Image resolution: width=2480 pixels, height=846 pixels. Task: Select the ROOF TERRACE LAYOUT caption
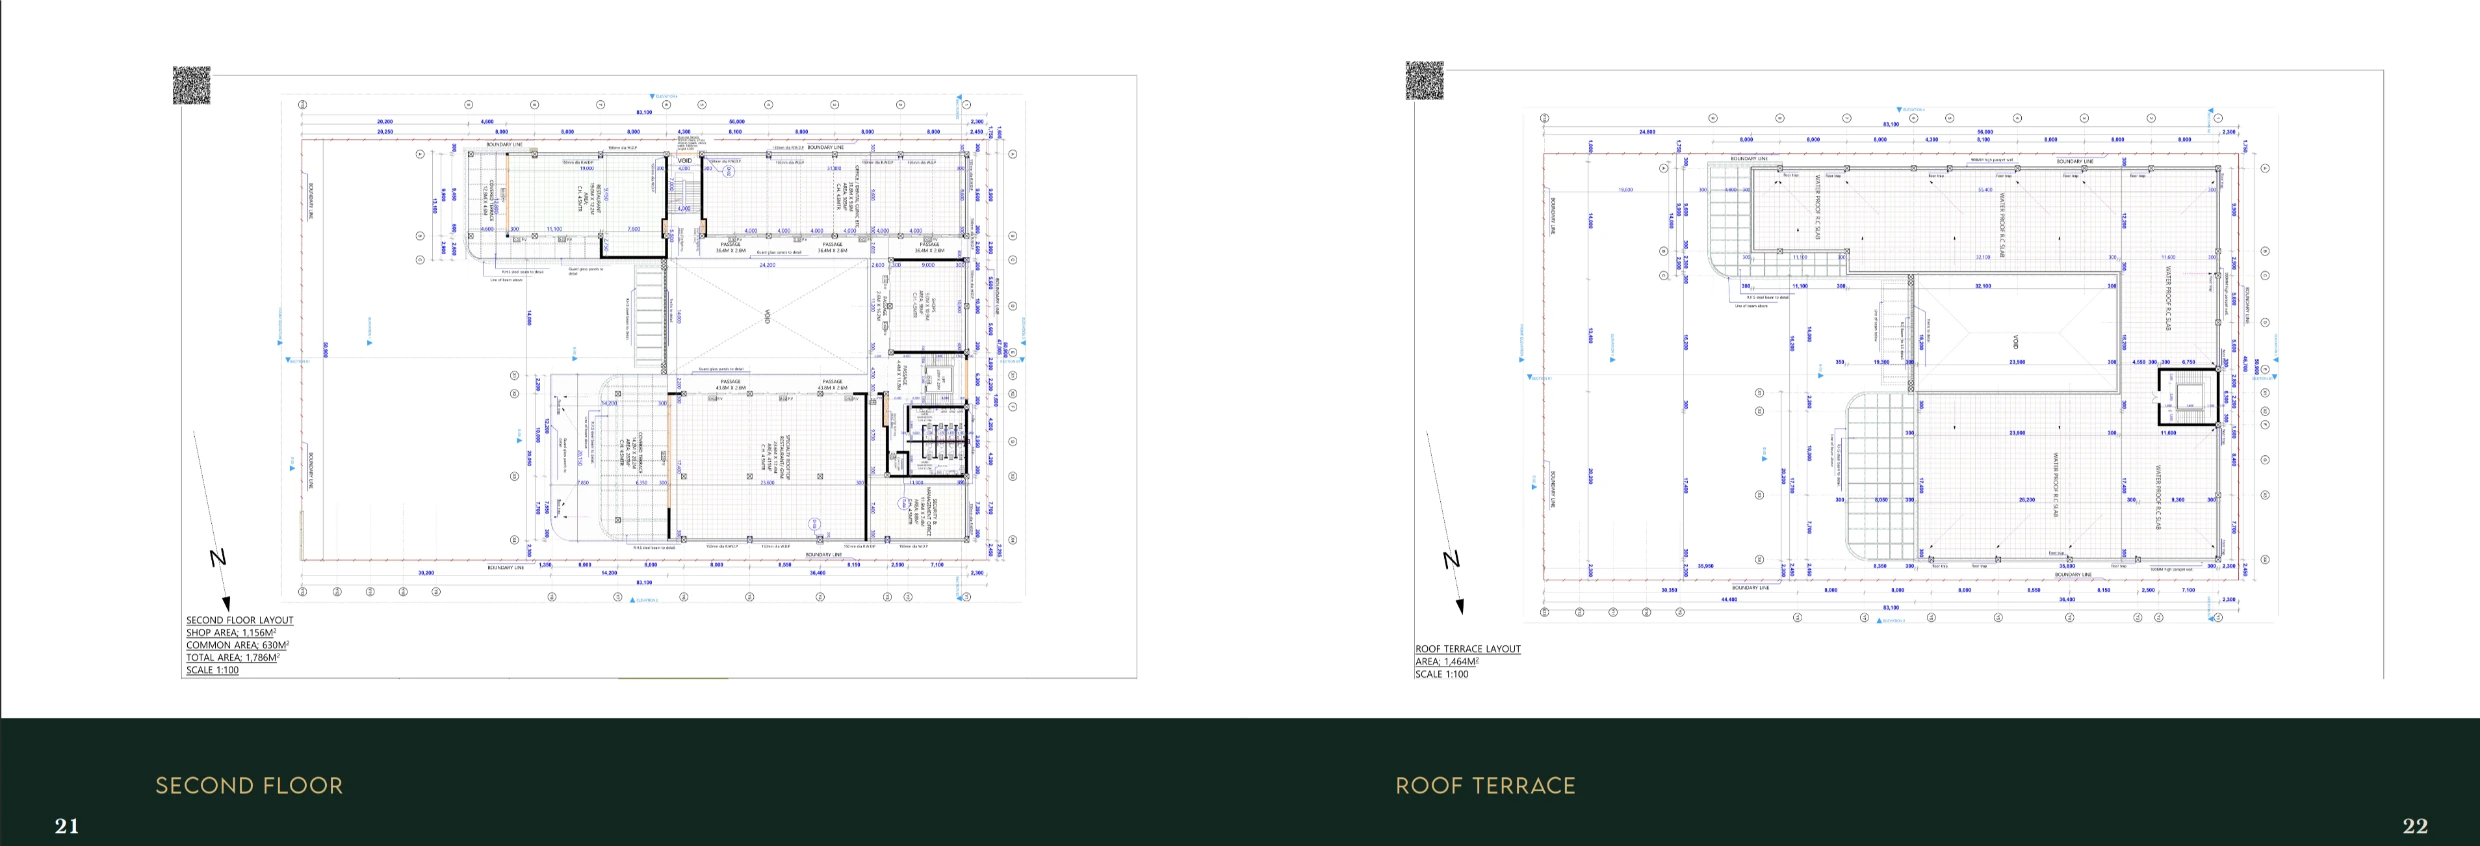pos(1467,649)
